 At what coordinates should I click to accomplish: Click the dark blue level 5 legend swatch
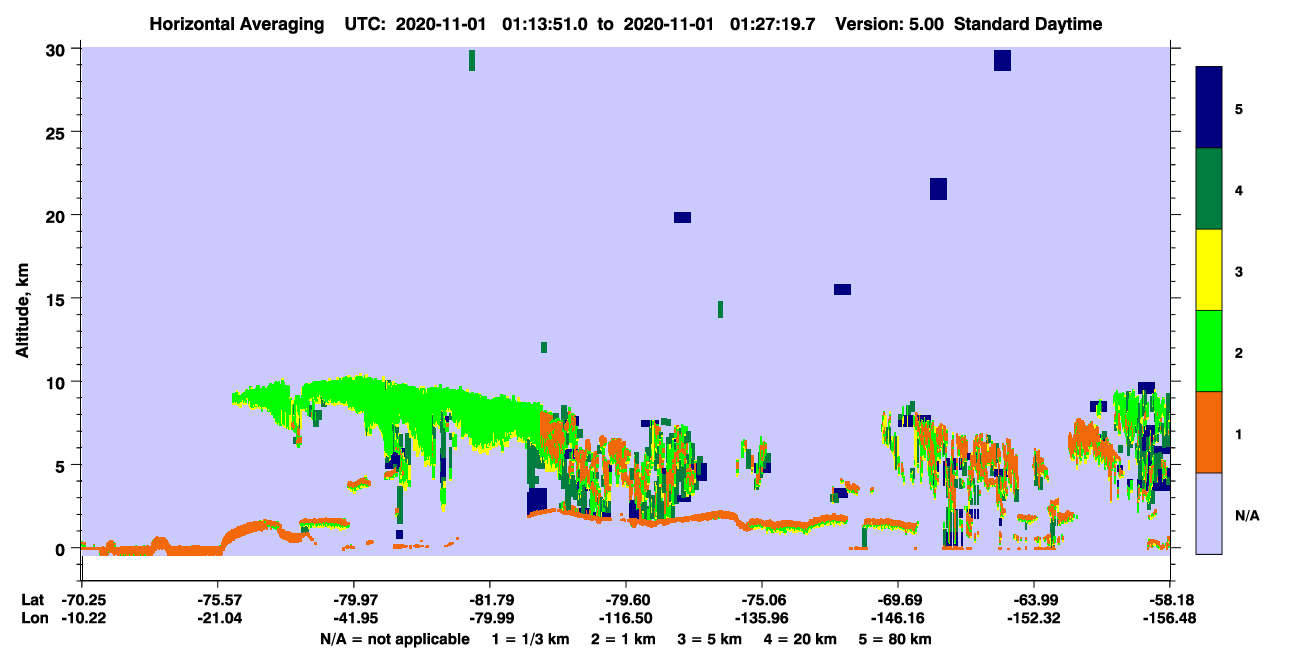(1209, 108)
